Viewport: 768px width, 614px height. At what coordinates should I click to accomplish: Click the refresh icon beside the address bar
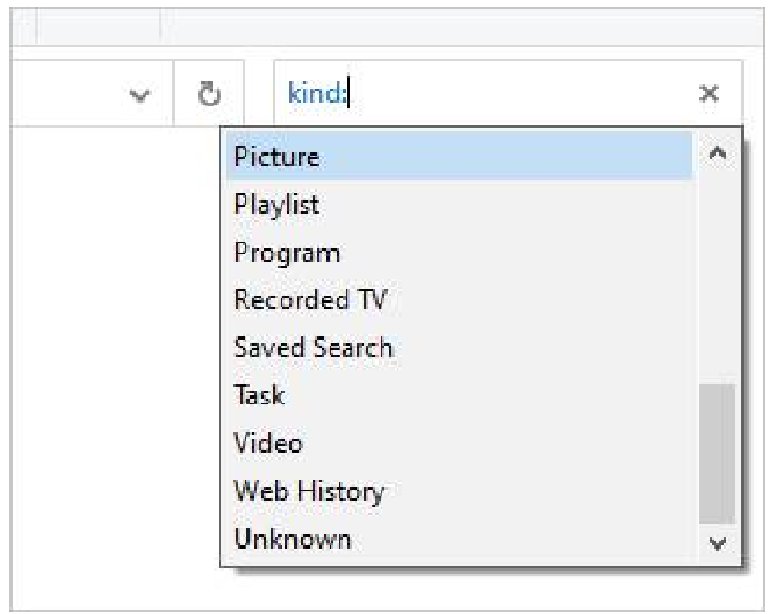click(209, 94)
